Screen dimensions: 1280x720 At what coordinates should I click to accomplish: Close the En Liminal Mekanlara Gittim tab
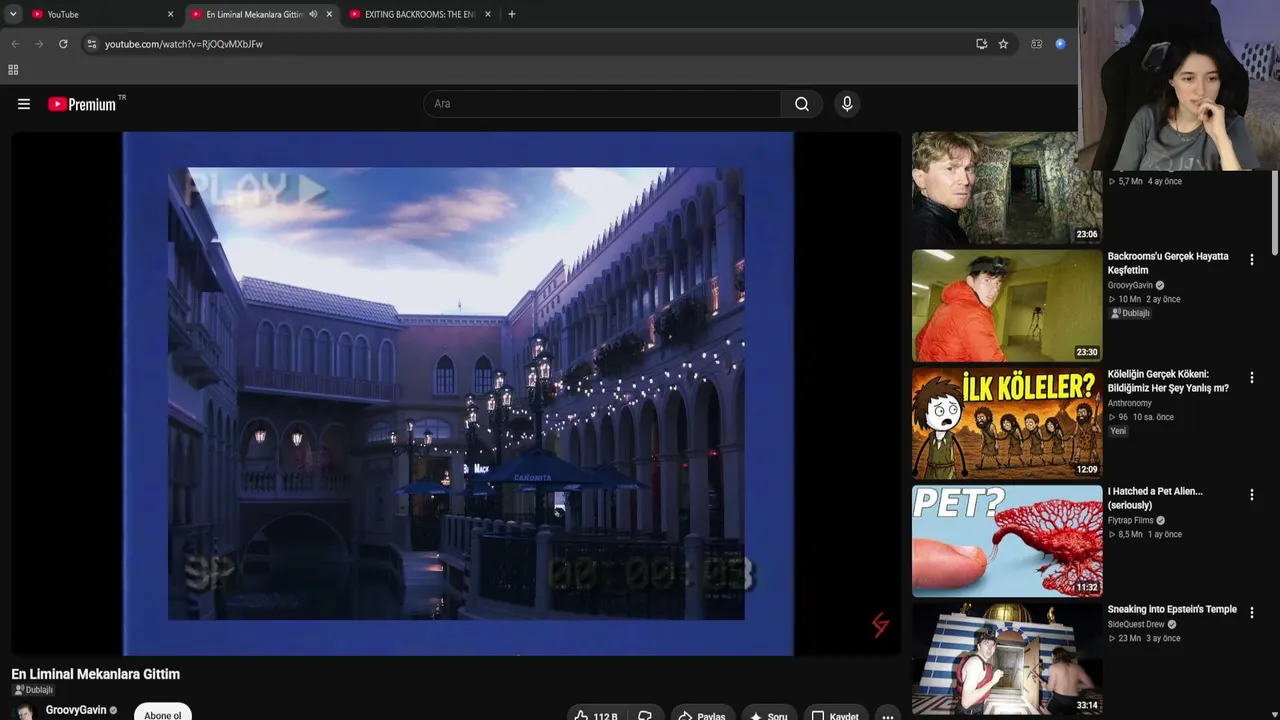pyautogui.click(x=327, y=14)
